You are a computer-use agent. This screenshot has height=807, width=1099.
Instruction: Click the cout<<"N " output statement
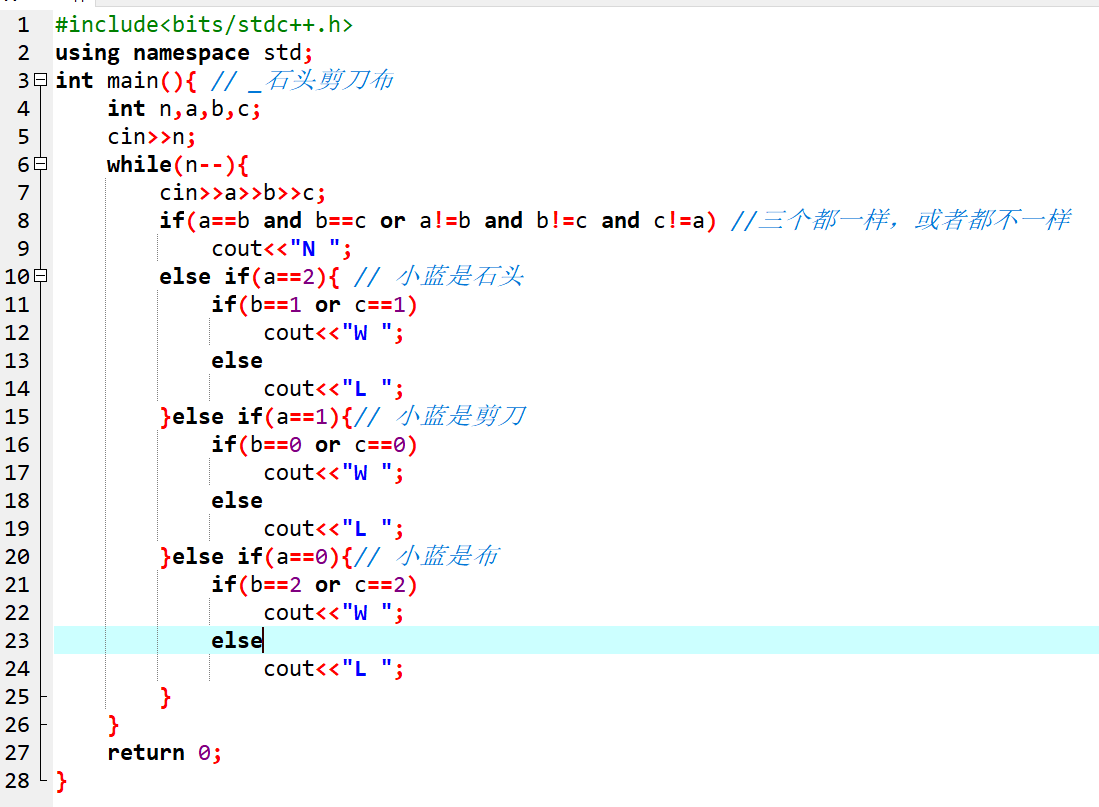[282, 248]
